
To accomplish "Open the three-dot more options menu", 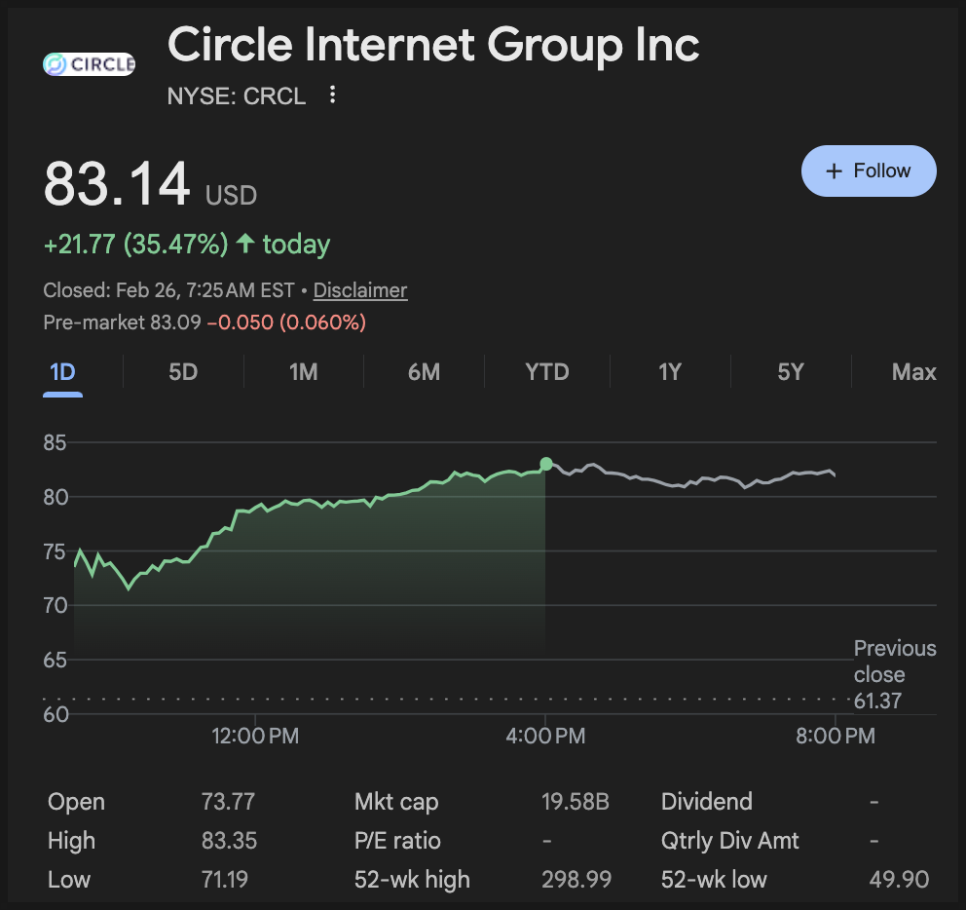I will click(x=333, y=96).
